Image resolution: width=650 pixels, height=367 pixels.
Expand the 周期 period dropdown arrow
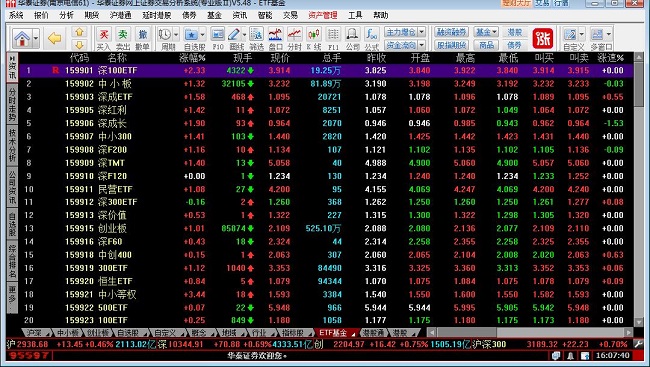click(x=176, y=34)
